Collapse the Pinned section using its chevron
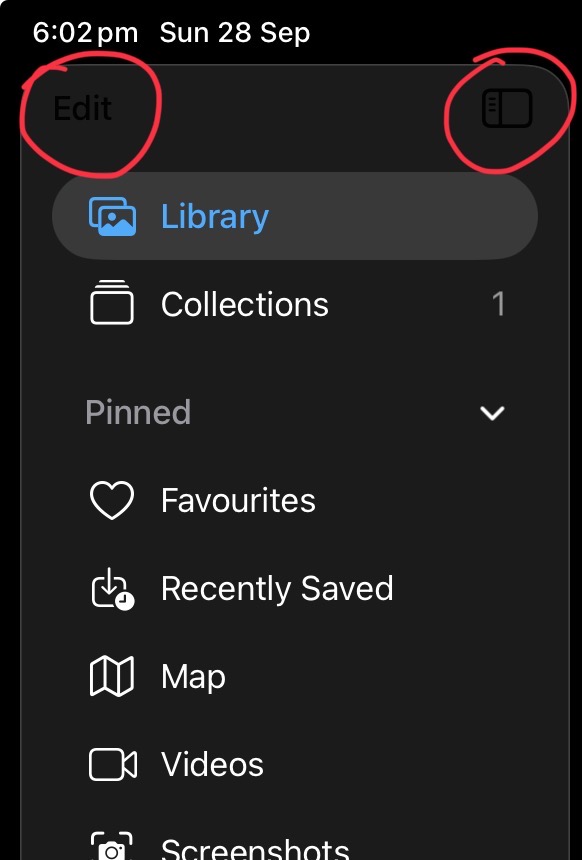This screenshot has width=582, height=860. [492, 413]
